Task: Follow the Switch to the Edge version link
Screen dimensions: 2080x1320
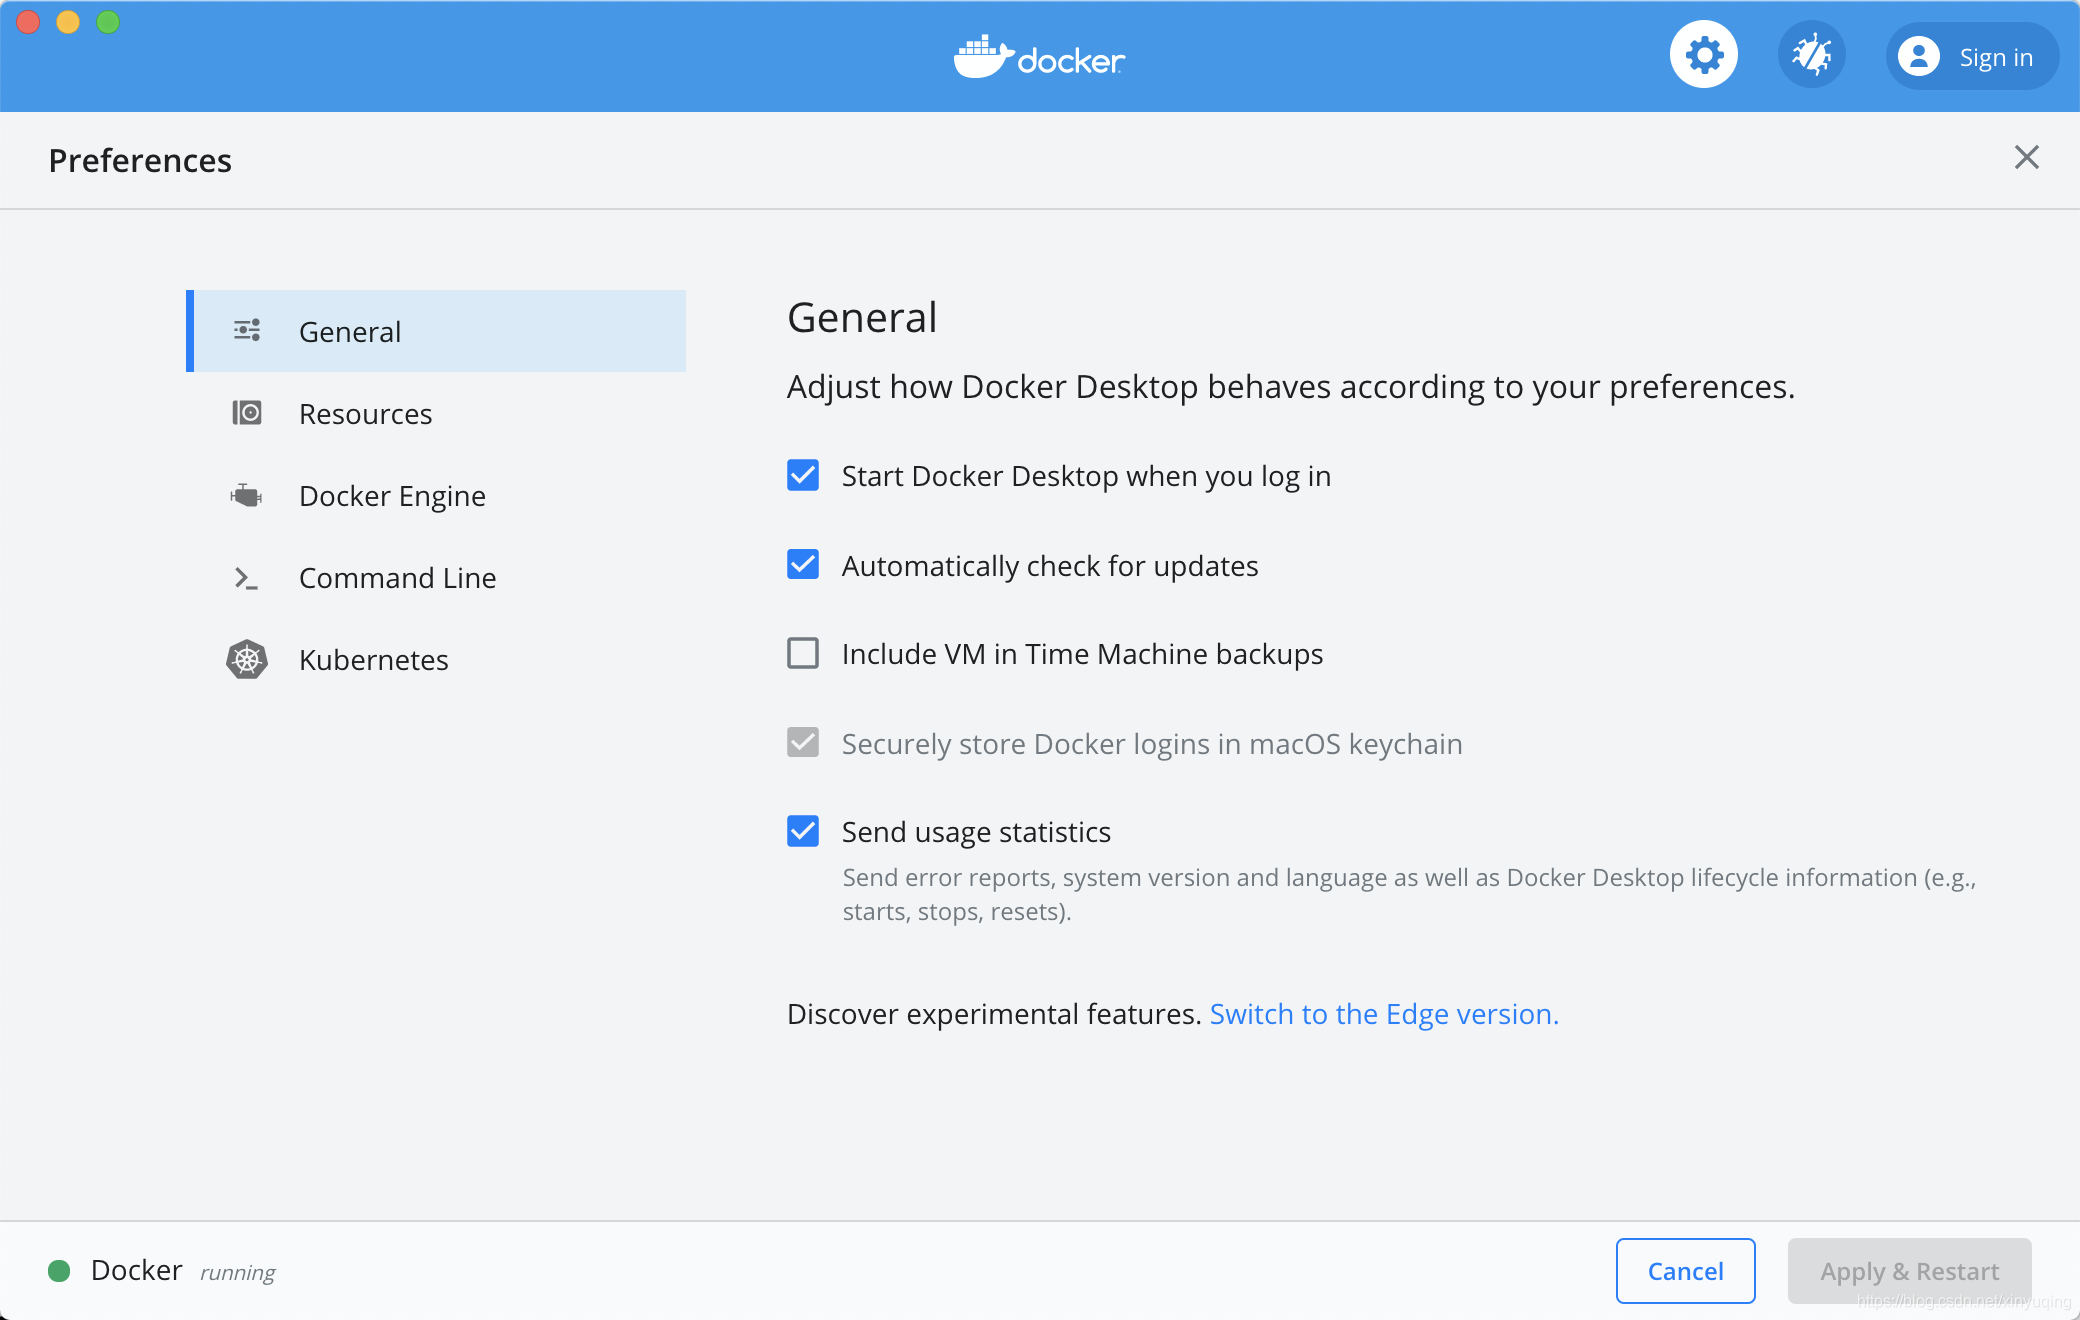Action: pos(1384,1014)
